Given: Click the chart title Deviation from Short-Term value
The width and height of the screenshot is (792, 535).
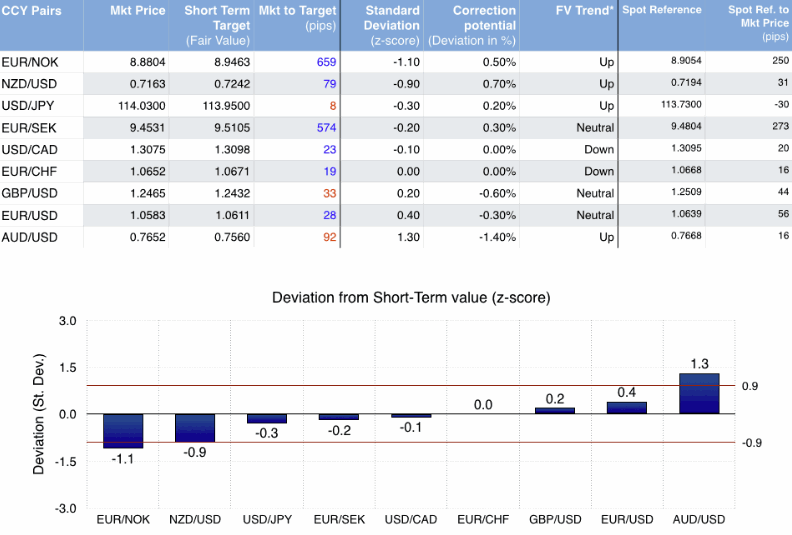Looking at the screenshot, I should point(411,298).
